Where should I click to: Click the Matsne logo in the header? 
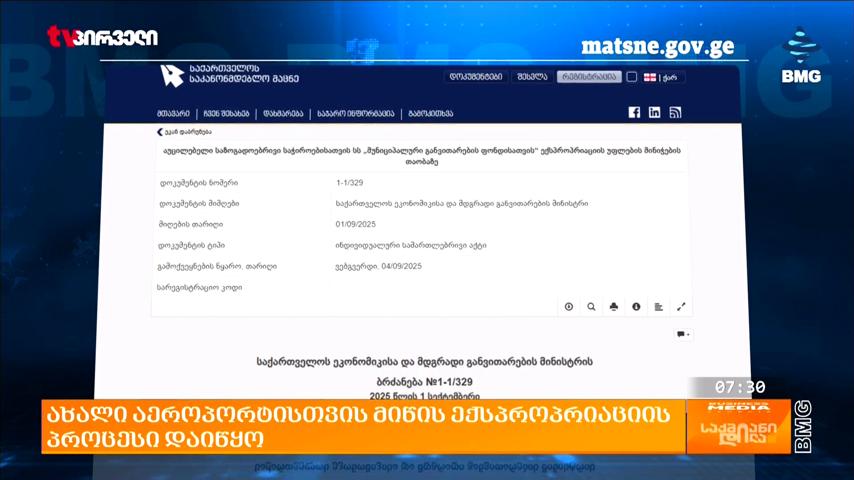pos(229,75)
